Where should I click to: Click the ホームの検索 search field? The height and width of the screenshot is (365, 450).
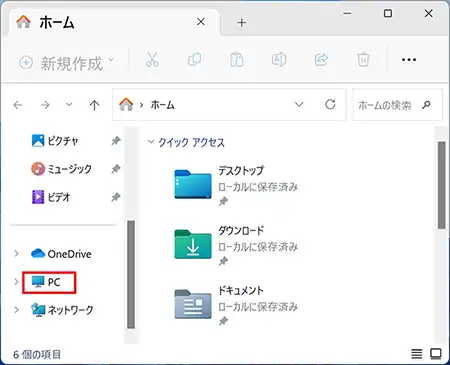pyautogui.click(x=397, y=105)
